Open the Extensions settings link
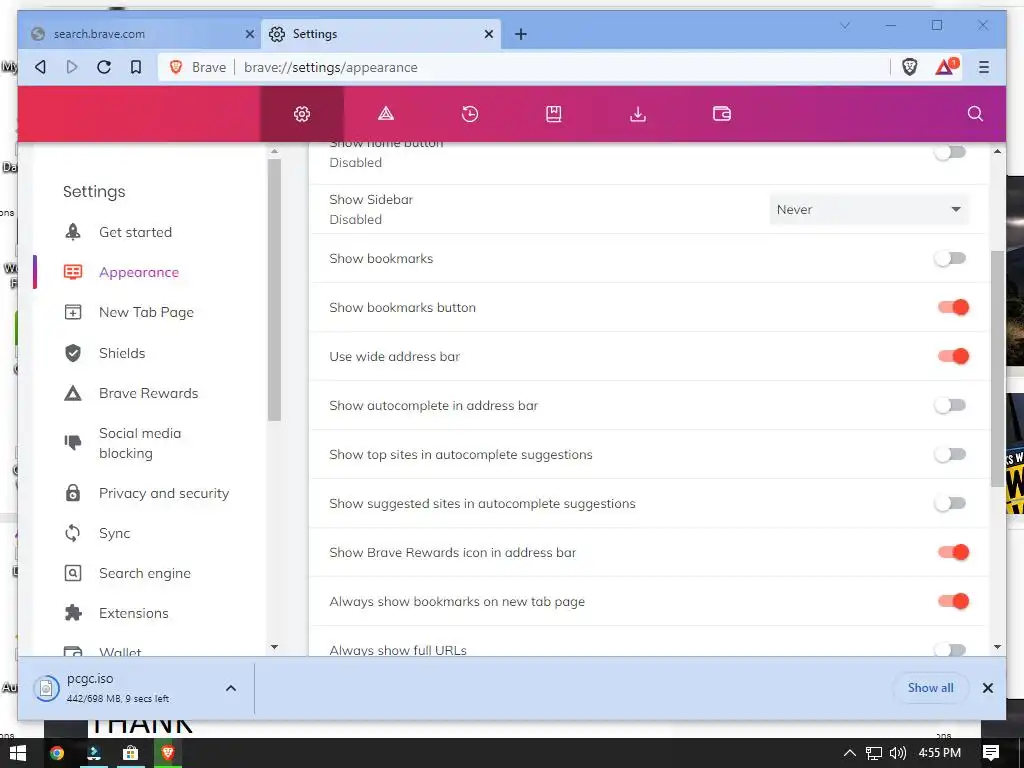Viewport: 1024px width, 768px height. point(133,613)
